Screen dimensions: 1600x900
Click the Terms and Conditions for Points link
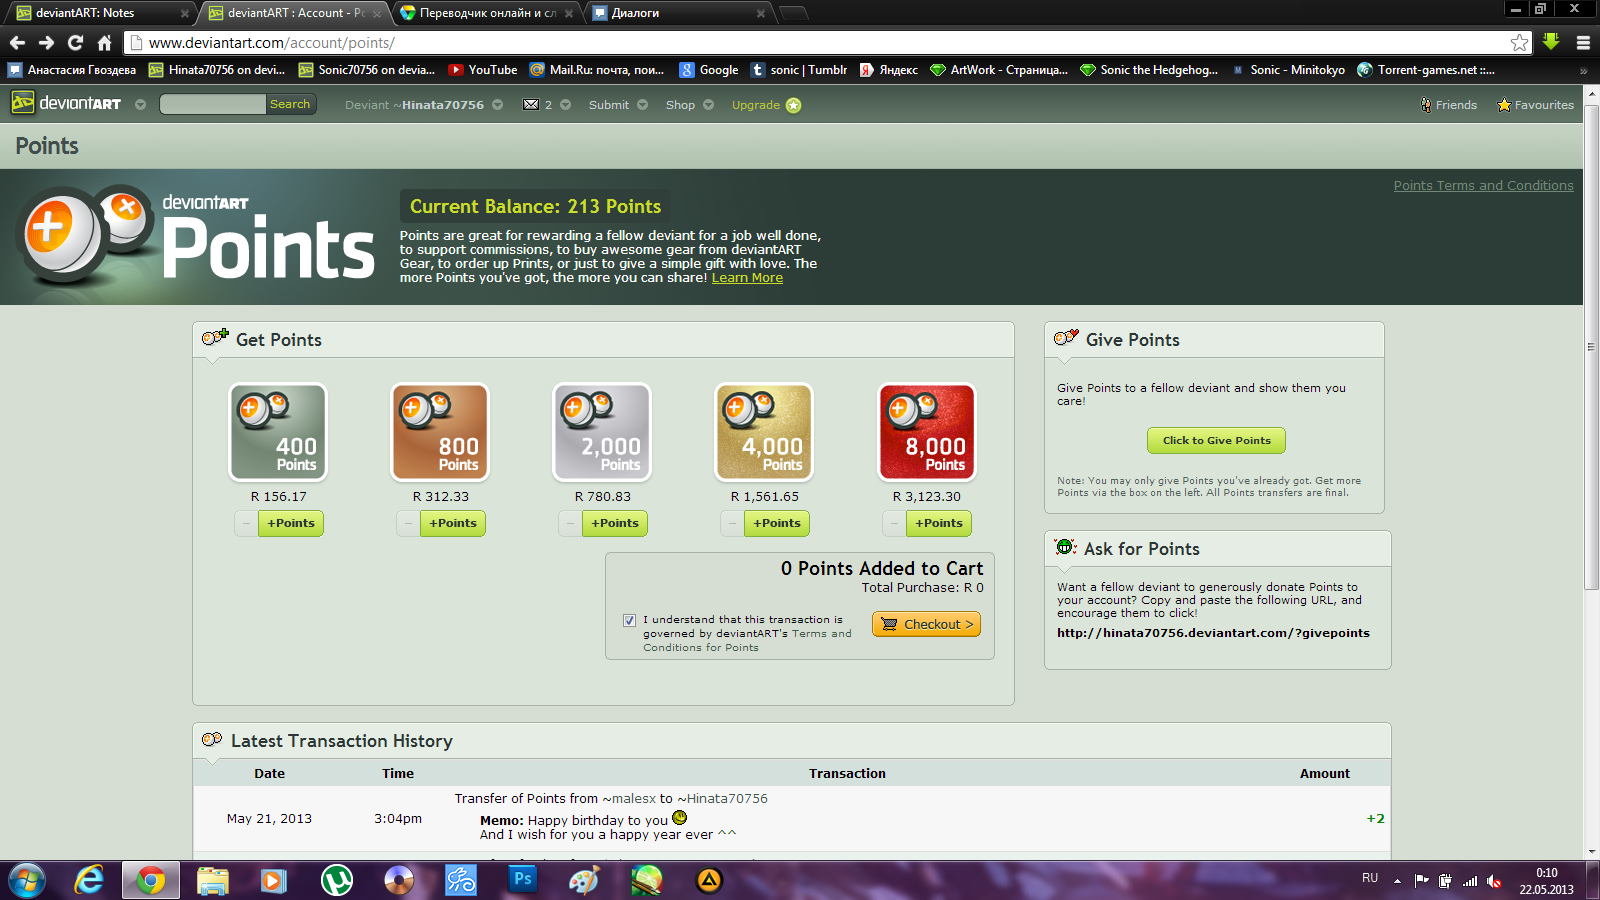click(748, 640)
